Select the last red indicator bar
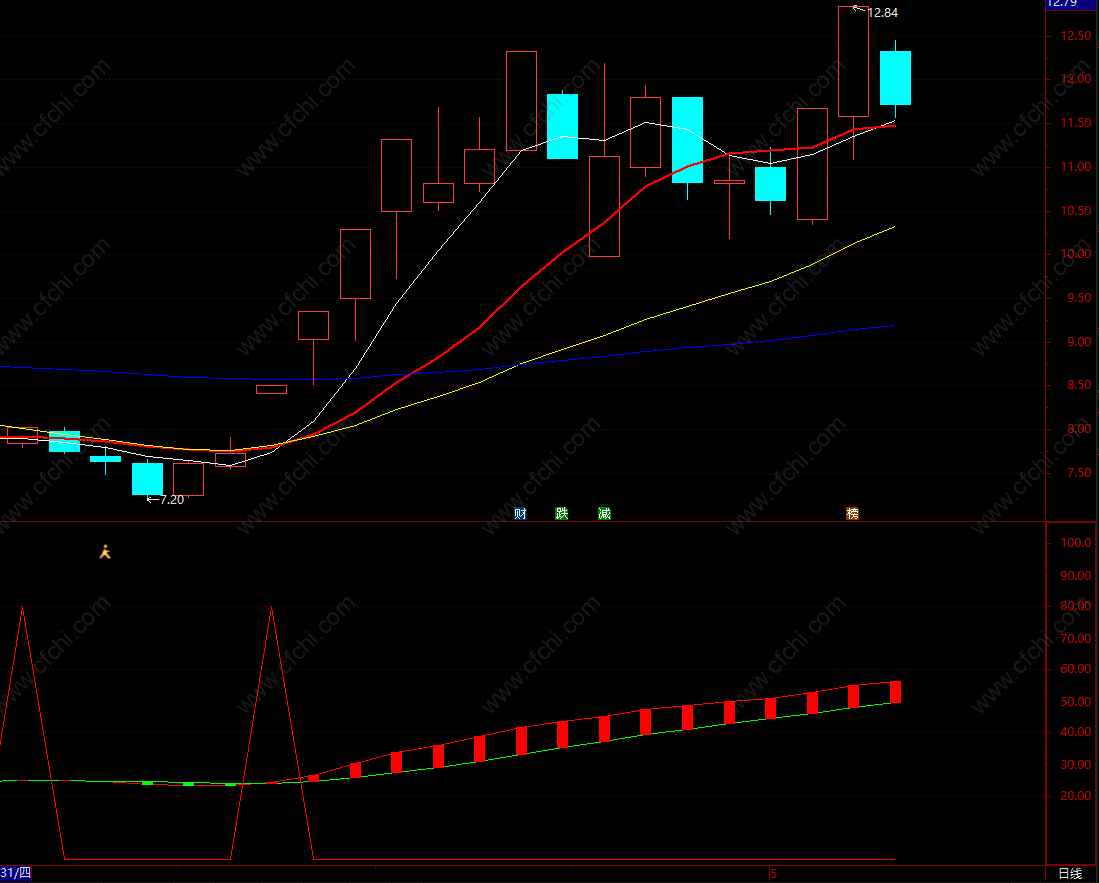1099x883 pixels. tap(895, 692)
